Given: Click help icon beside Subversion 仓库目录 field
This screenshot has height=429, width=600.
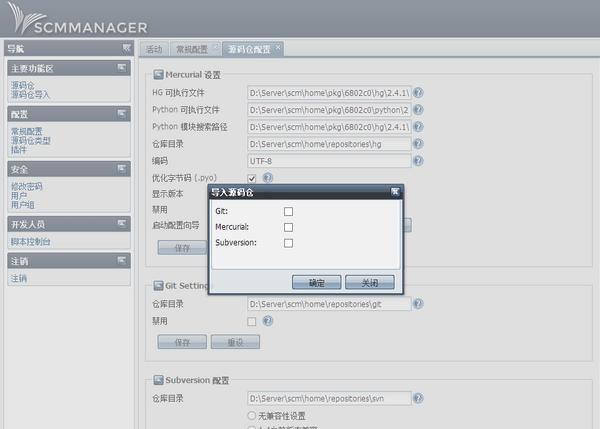Looking at the screenshot, I should [418, 398].
